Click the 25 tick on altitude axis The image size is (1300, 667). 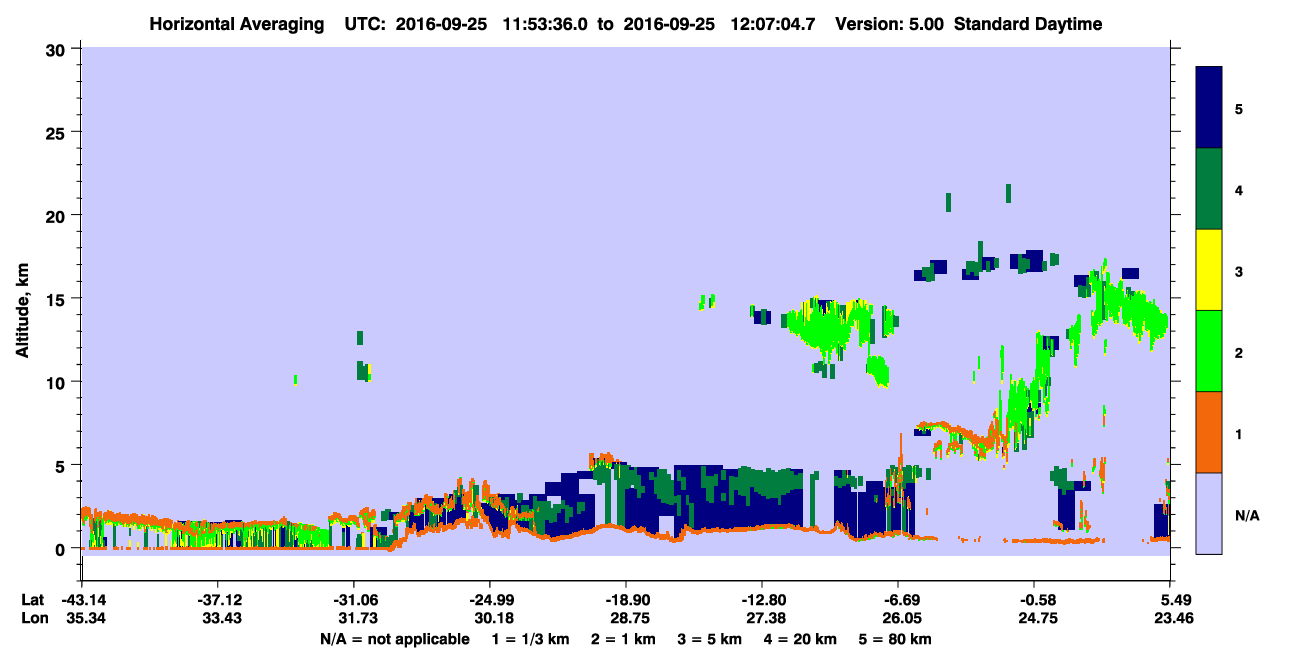[x=58, y=132]
